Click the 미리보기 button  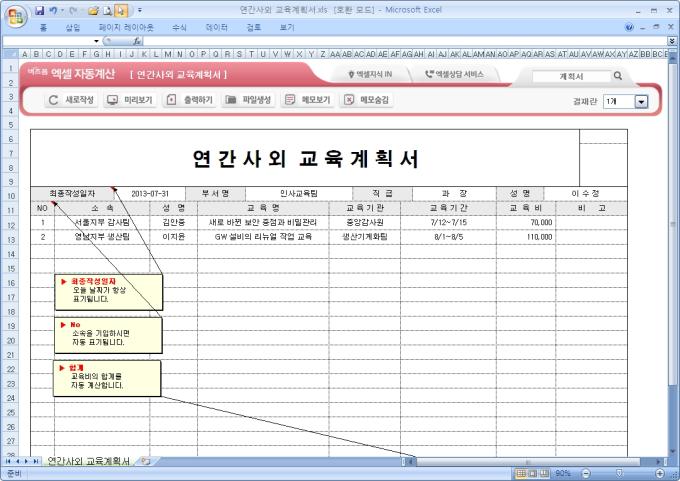(129, 100)
